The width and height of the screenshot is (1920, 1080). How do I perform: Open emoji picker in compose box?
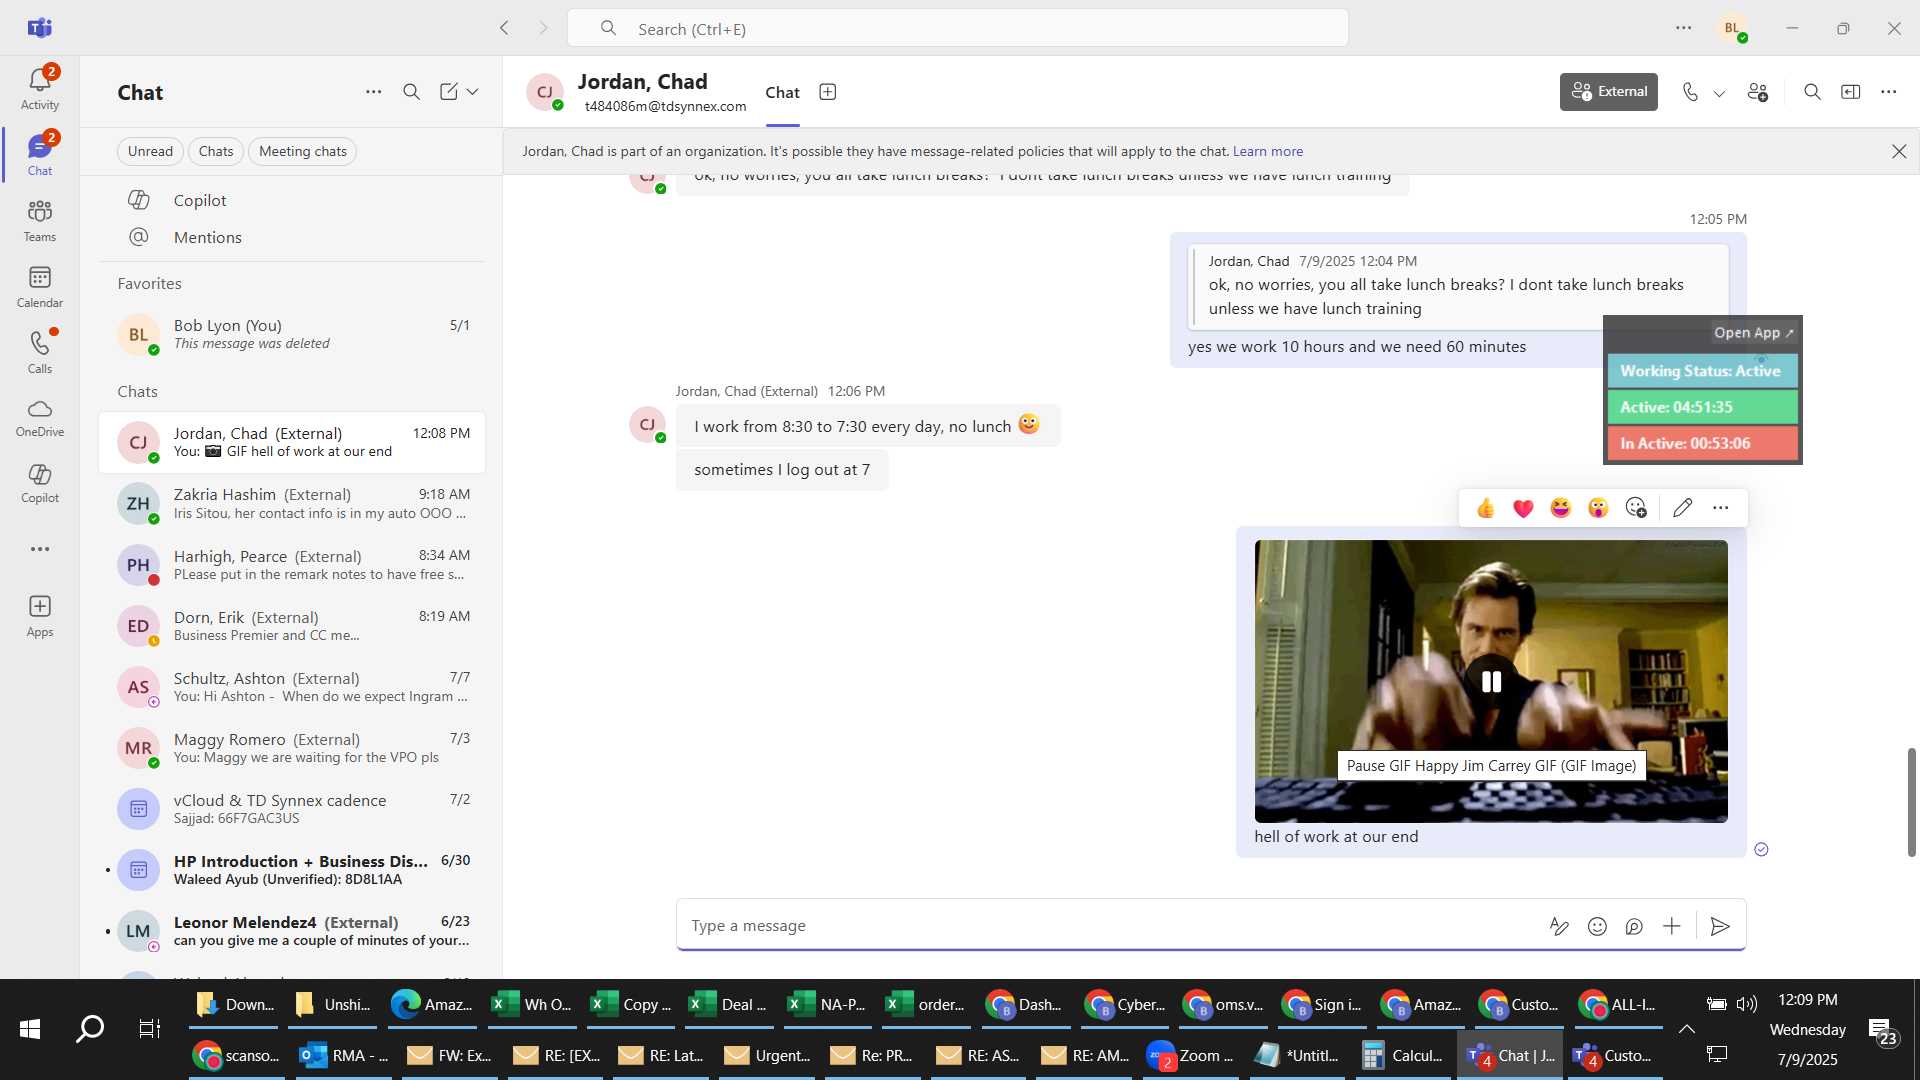(x=1597, y=926)
